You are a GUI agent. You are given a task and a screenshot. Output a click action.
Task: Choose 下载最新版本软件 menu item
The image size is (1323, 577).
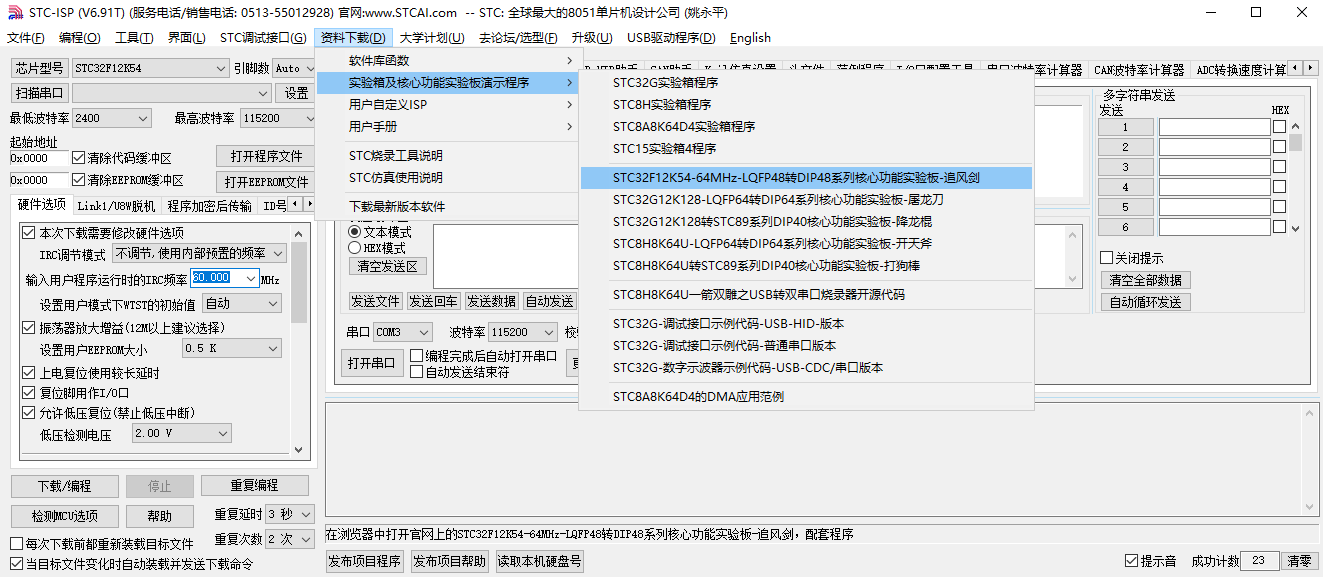447,207
